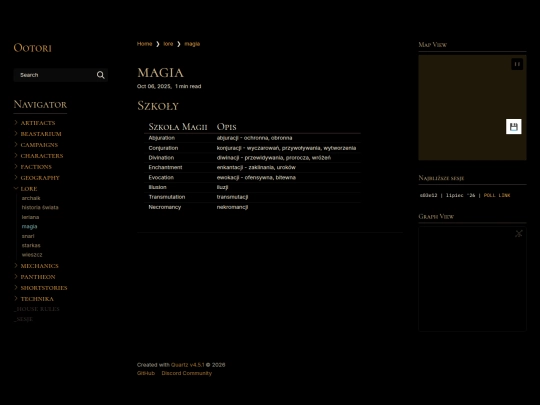Expand the Technika folder chevron
The width and height of the screenshot is (540, 405).
16,299
